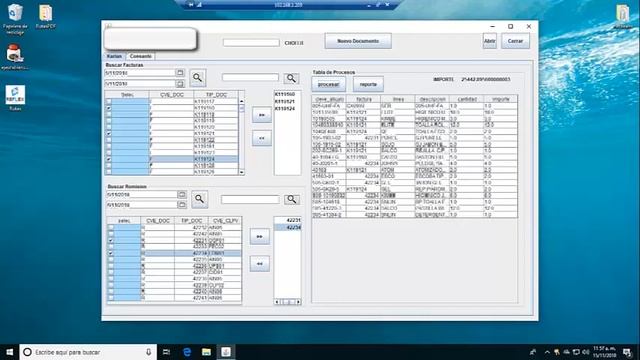This screenshot has height=360, width=640.
Task: Click the Abrir button
Action: 490,41
